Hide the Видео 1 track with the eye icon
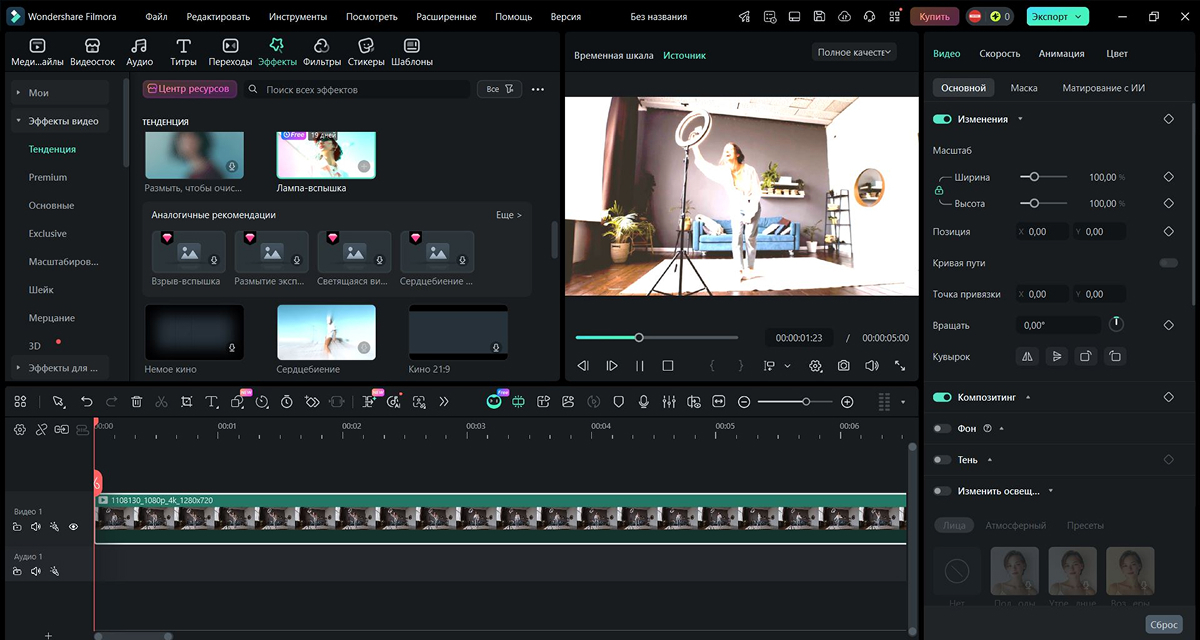 pyautogui.click(x=73, y=527)
